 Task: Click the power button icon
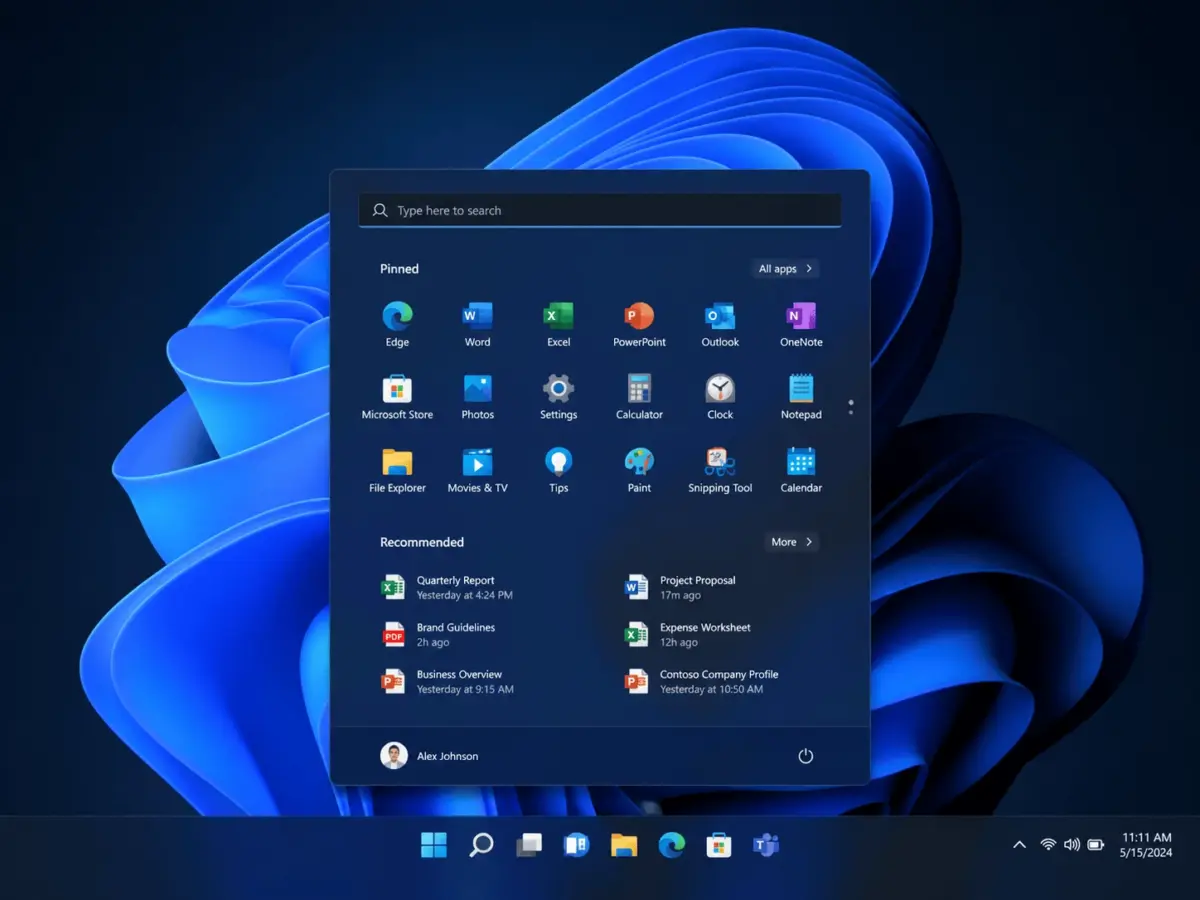(x=806, y=756)
